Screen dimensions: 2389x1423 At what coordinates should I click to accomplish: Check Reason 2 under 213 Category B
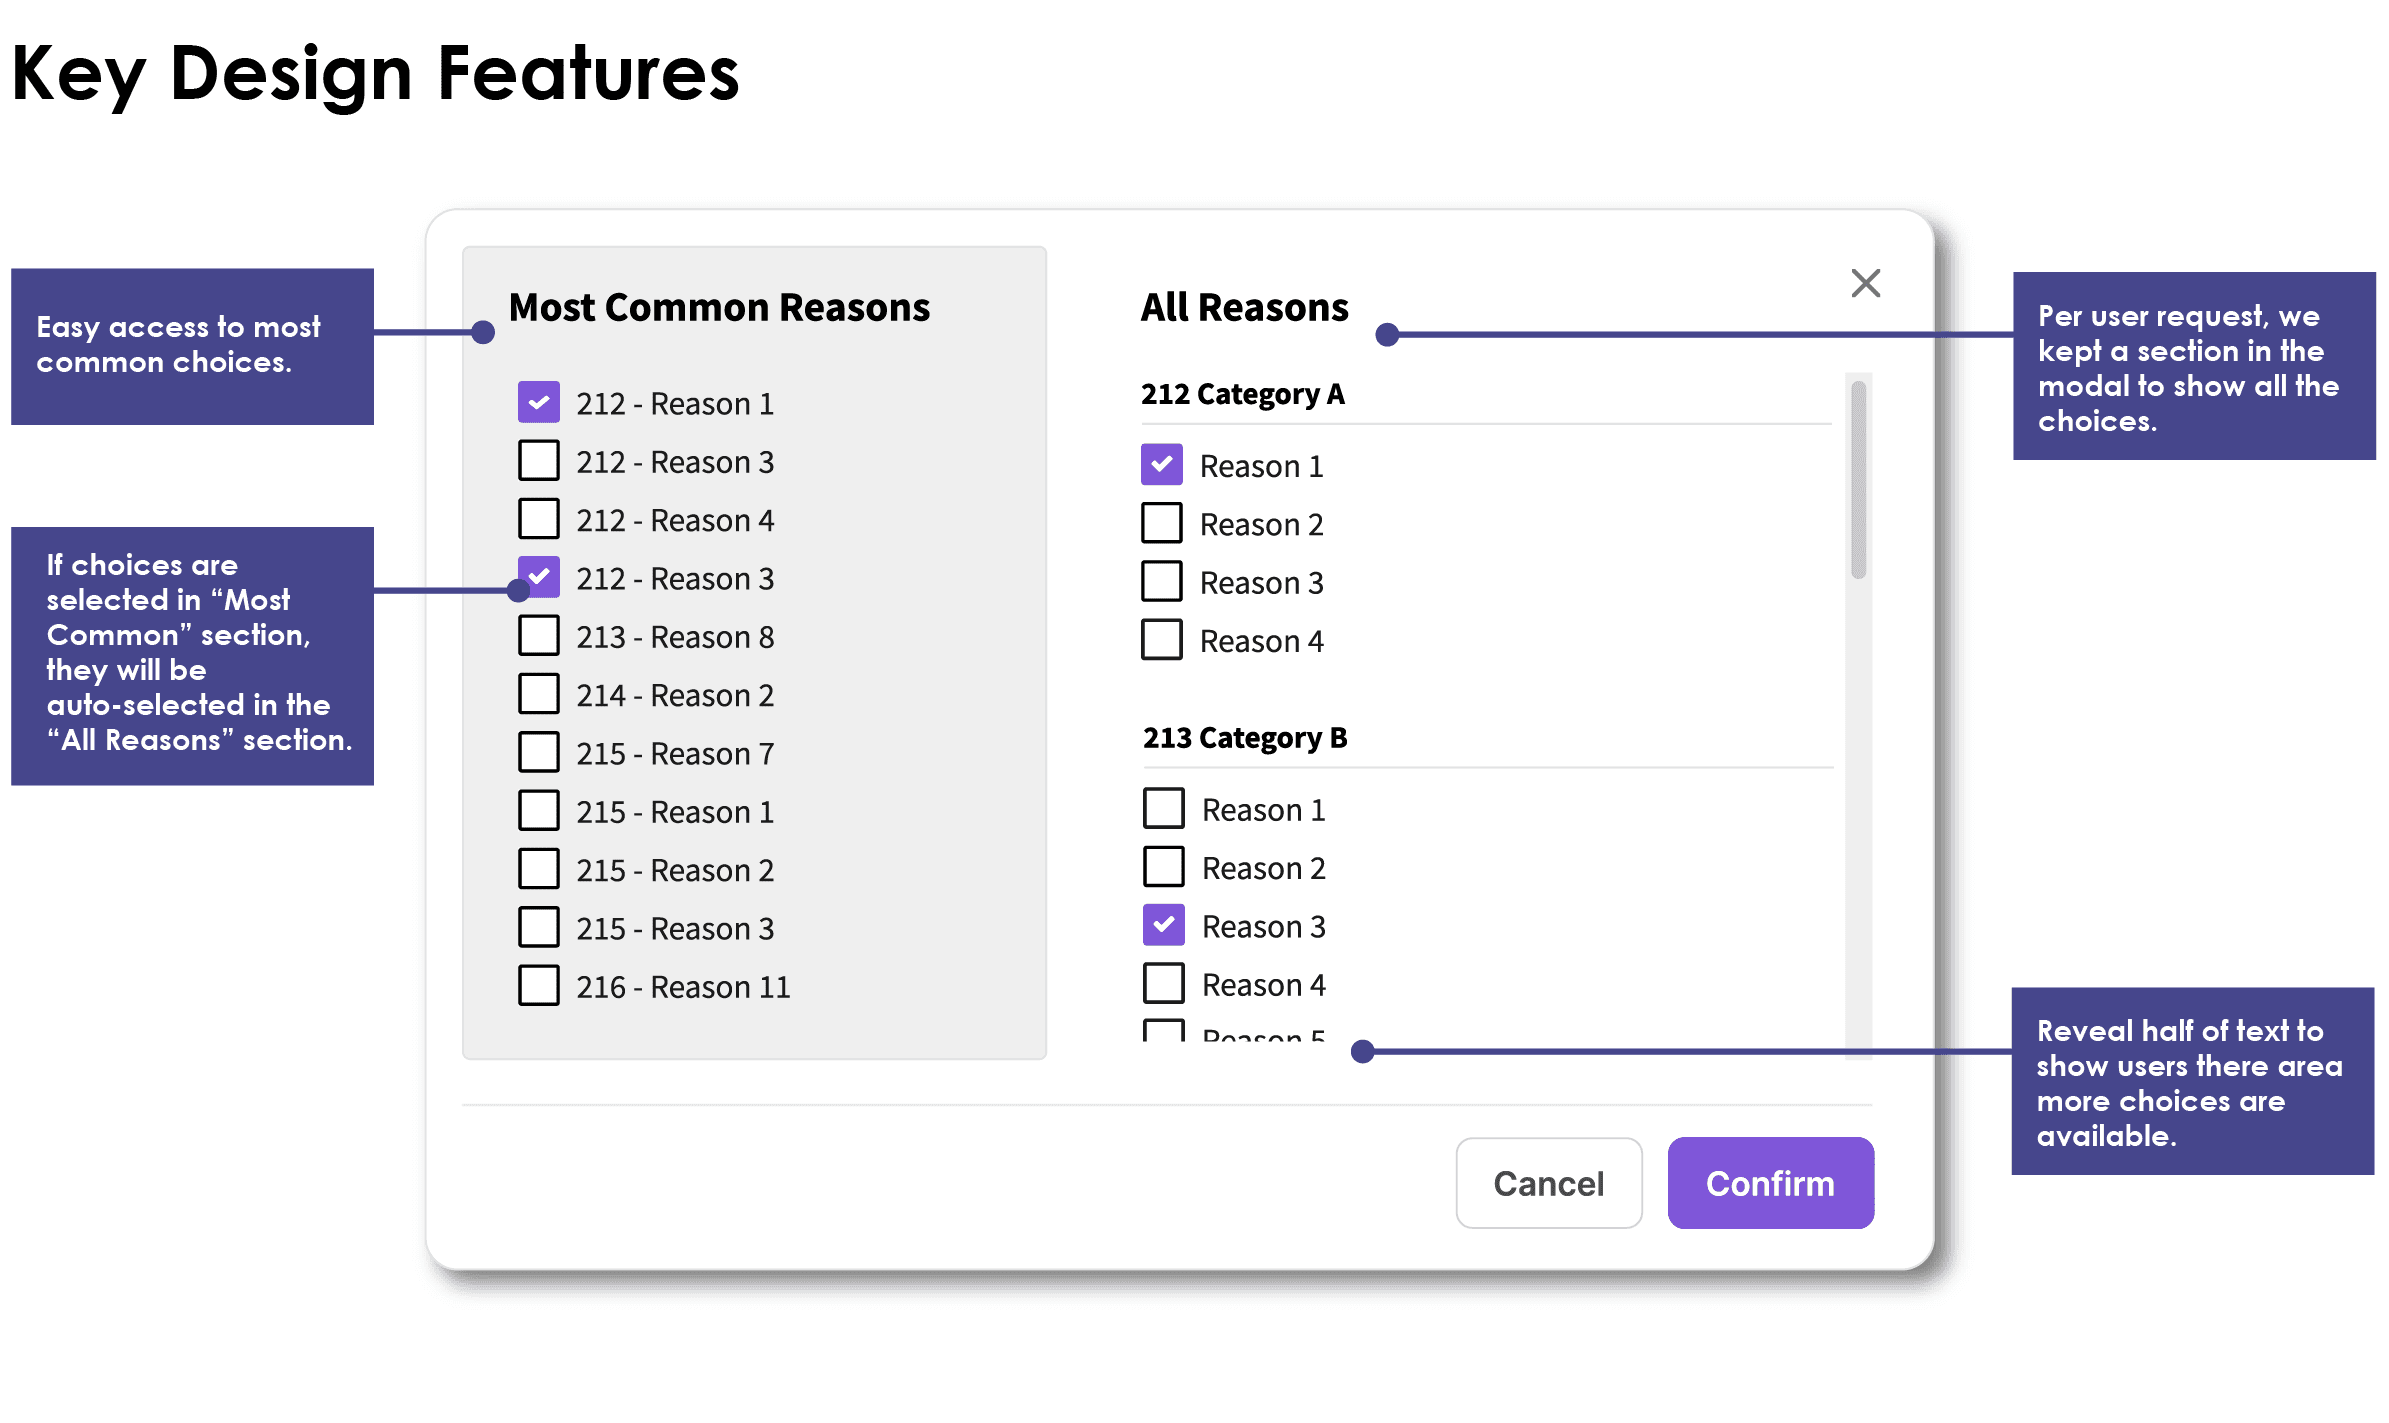(1164, 867)
